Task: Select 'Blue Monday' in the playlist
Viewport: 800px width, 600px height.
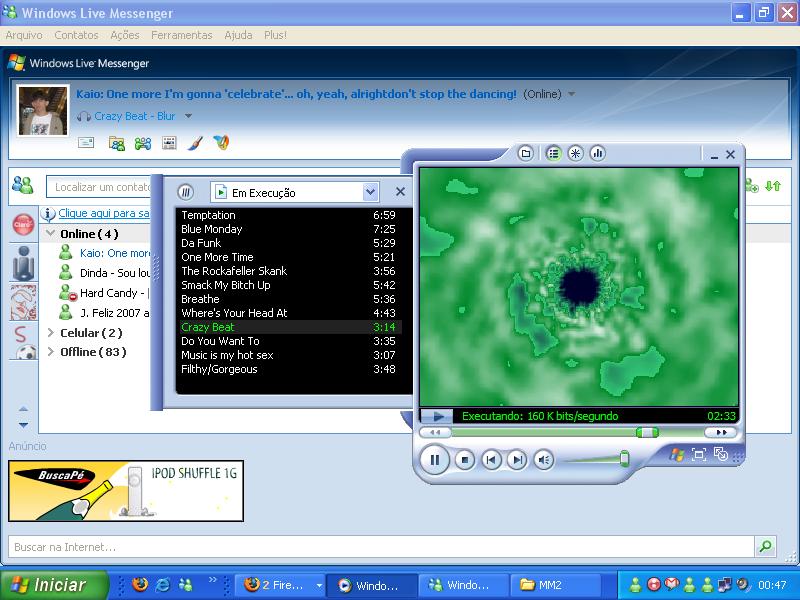Action: point(289,229)
